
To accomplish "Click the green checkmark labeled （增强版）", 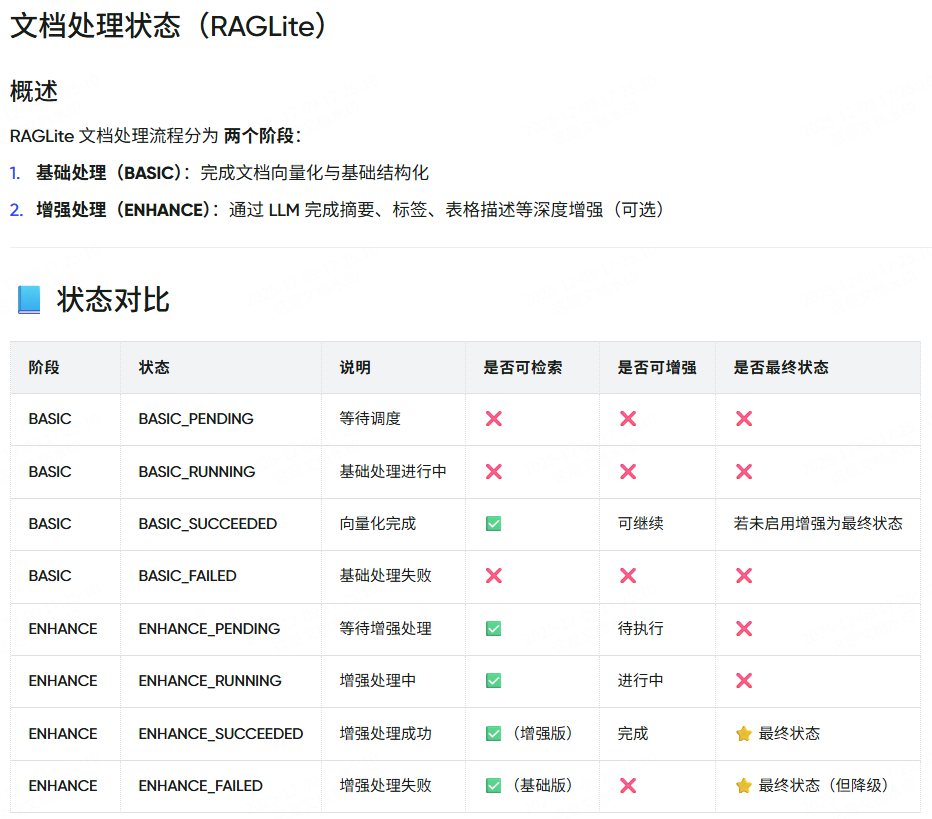I will point(492,733).
